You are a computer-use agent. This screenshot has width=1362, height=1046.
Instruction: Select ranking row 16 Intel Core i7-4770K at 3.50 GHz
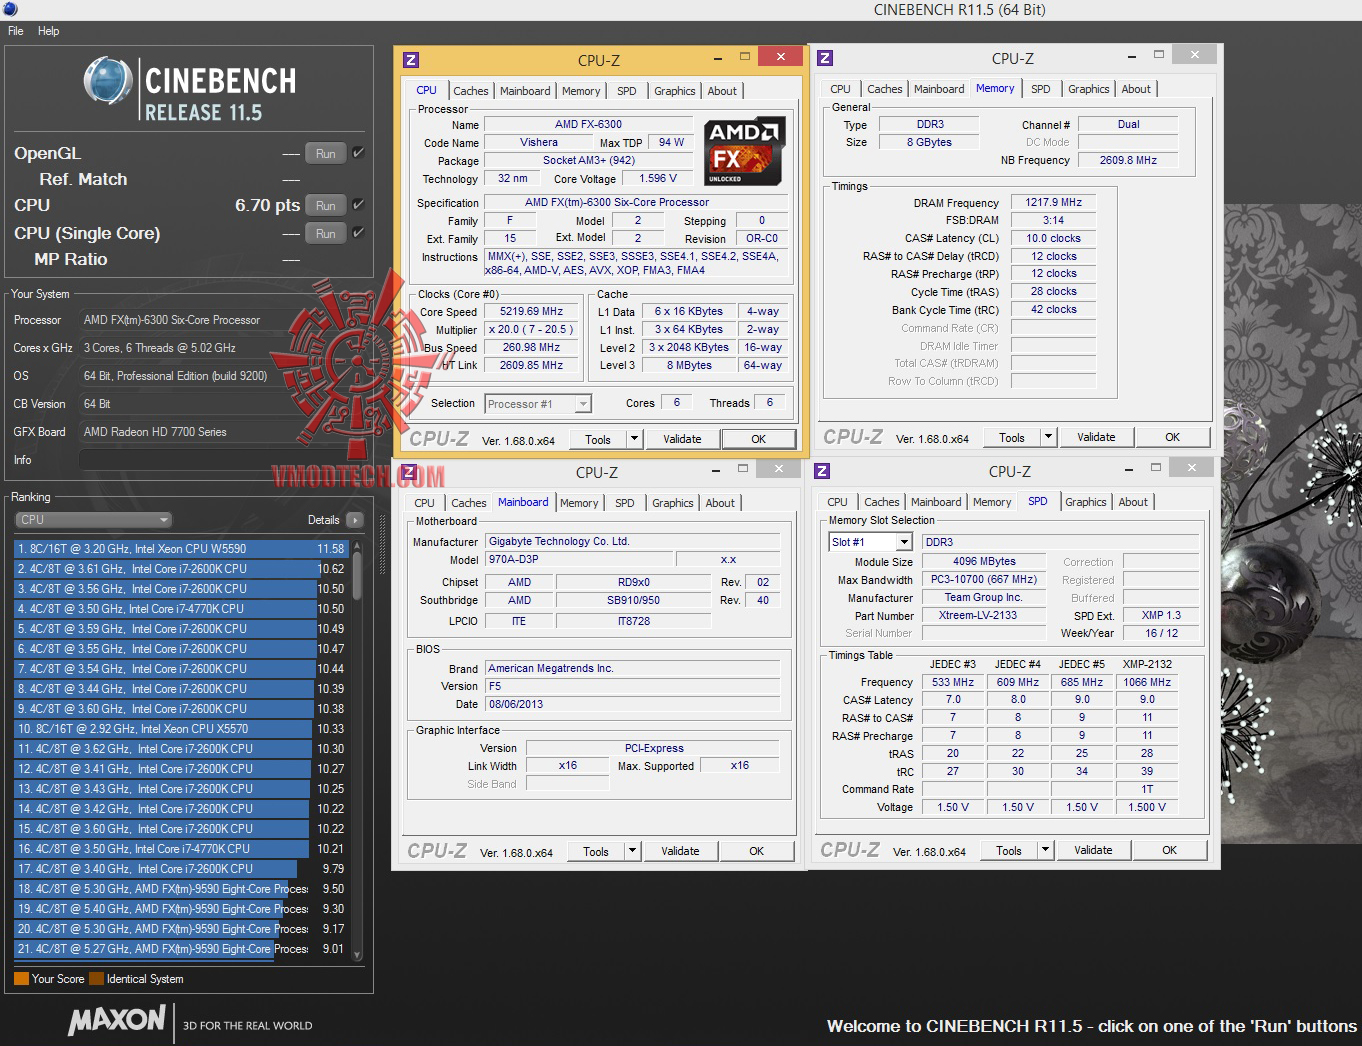click(x=181, y=849)
